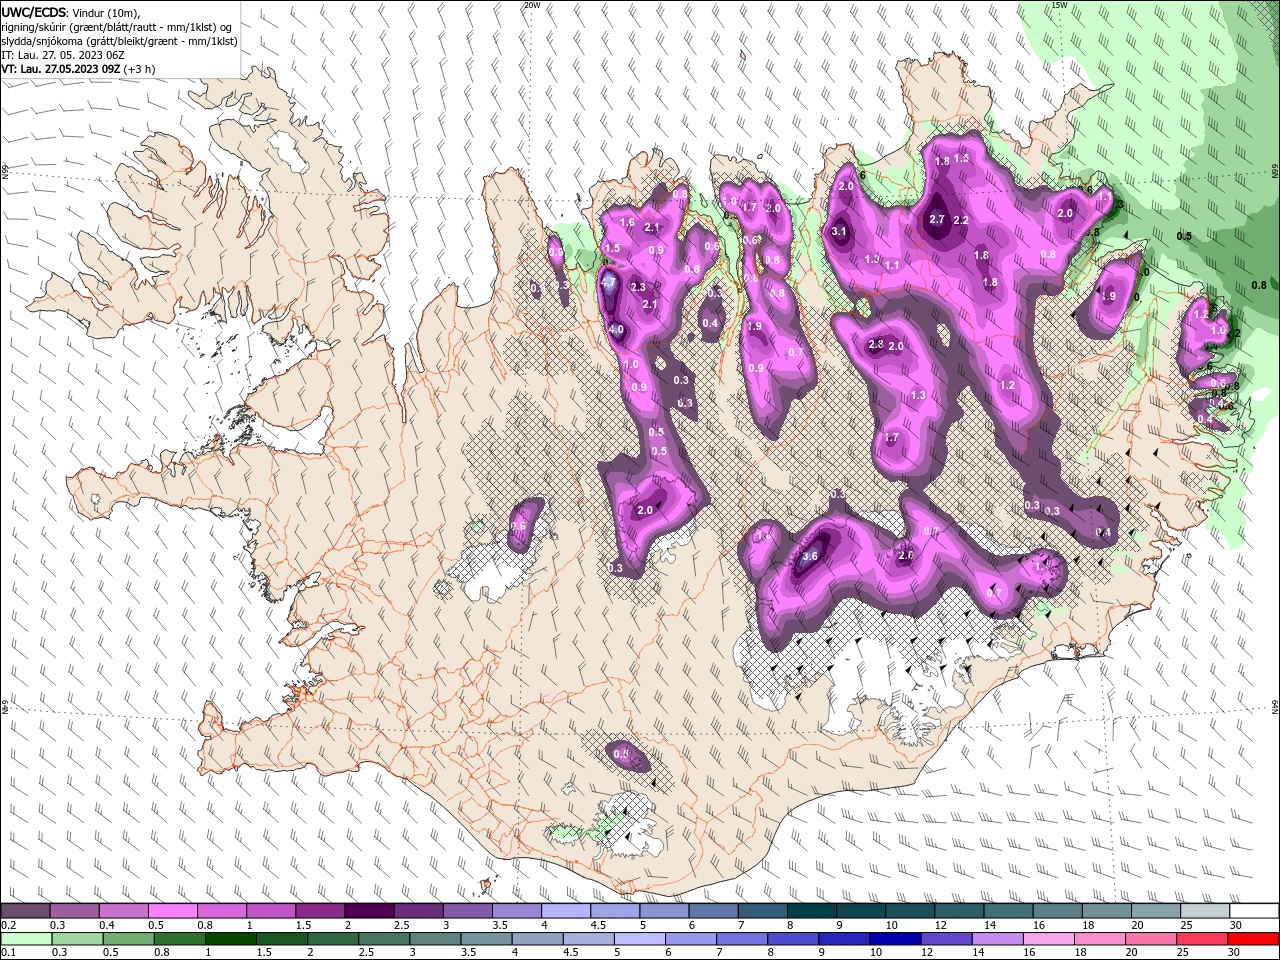Click the '1.1' snowfall value on the map
Viewport: 1280px width, 960px height.
[892, 265]
